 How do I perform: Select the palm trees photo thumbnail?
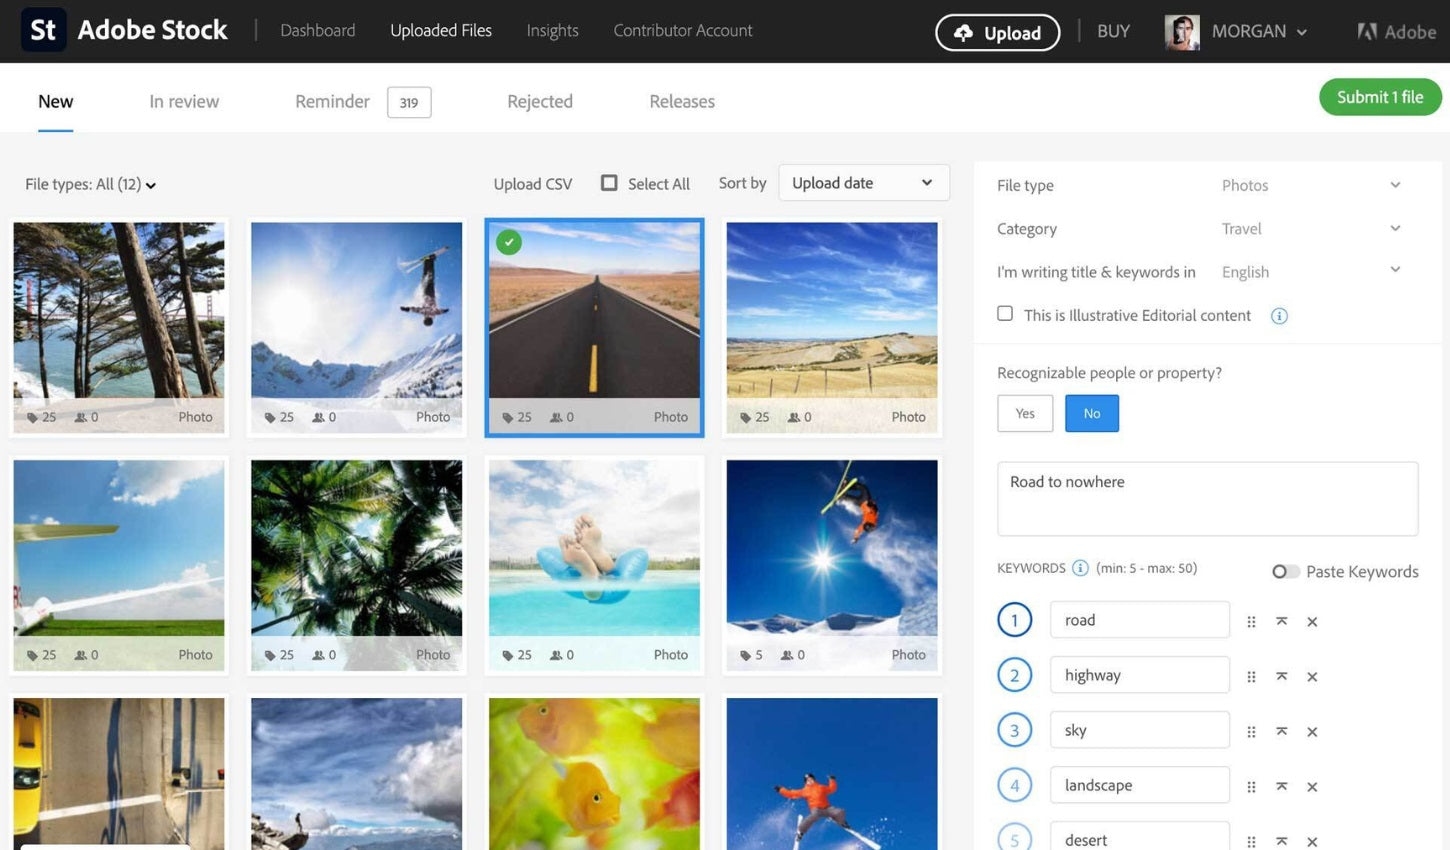[356, 550]
